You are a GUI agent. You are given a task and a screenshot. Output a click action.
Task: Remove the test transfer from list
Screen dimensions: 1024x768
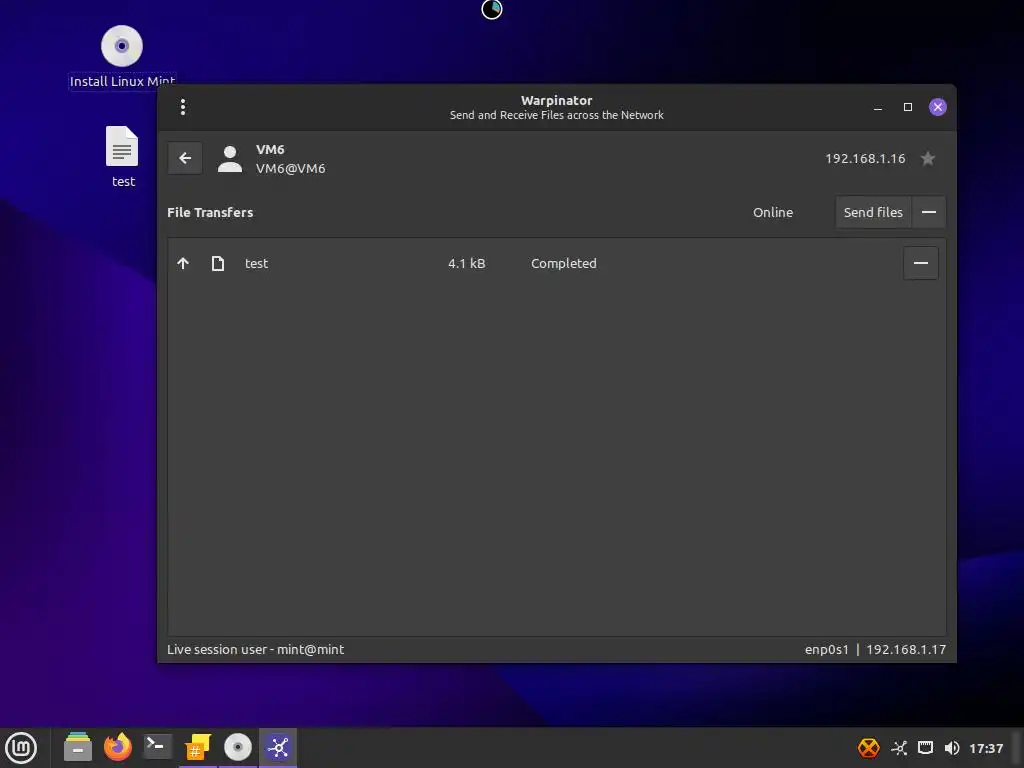tap(921, 263)
